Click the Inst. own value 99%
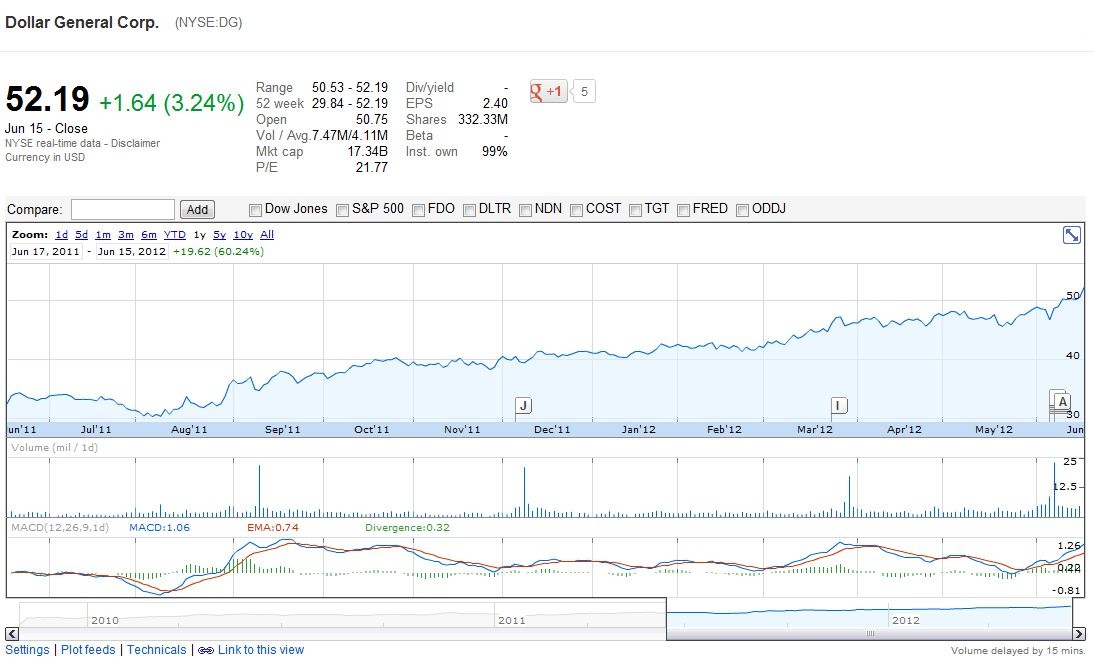The height and width of the screenshot is (658, 1094). point(495,151)
